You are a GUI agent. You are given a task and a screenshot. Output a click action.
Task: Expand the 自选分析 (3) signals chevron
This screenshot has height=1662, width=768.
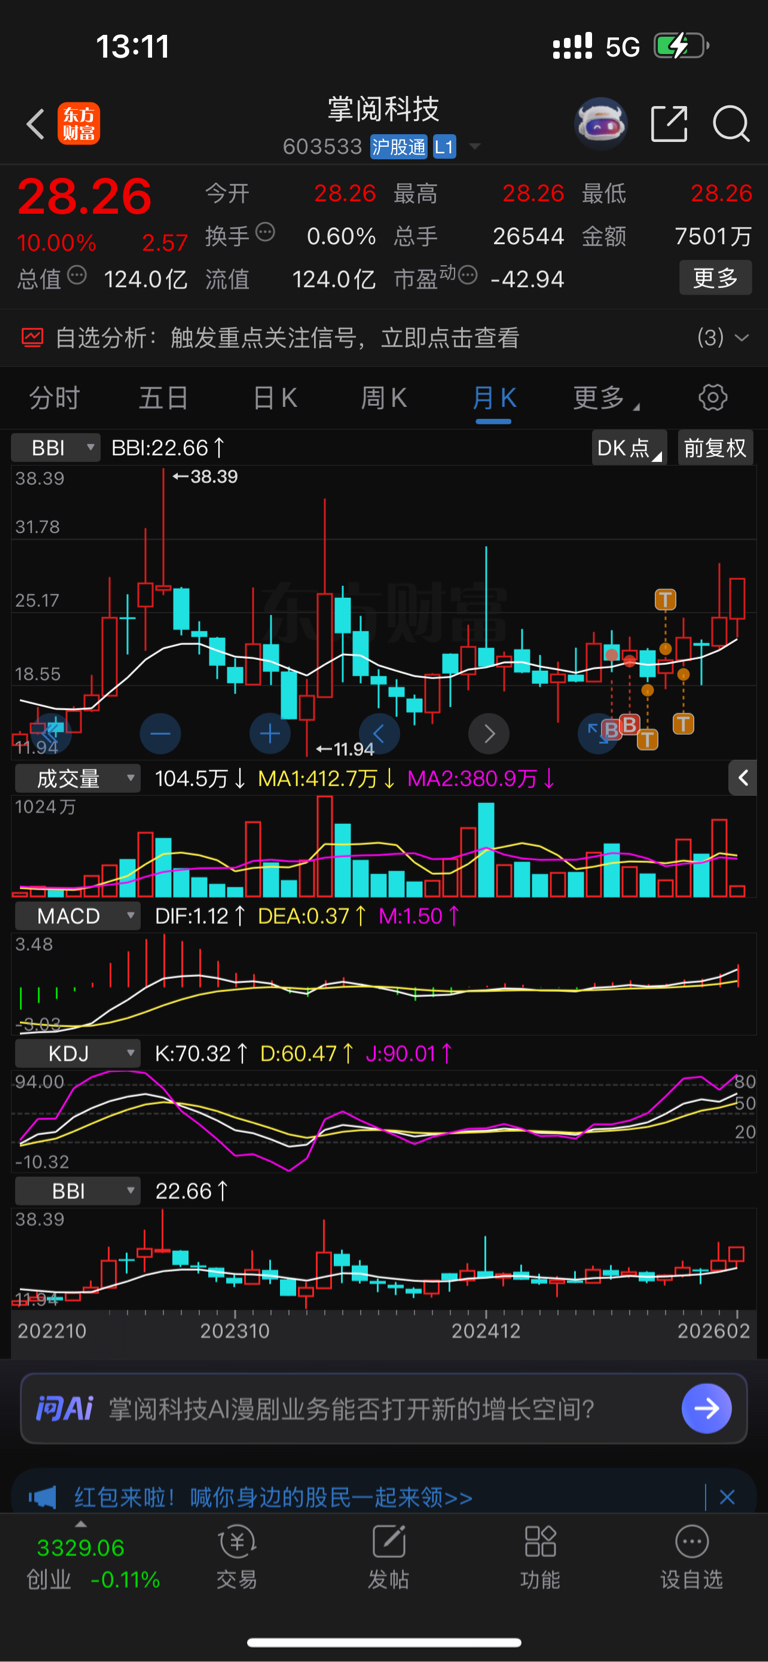[741, 338]
